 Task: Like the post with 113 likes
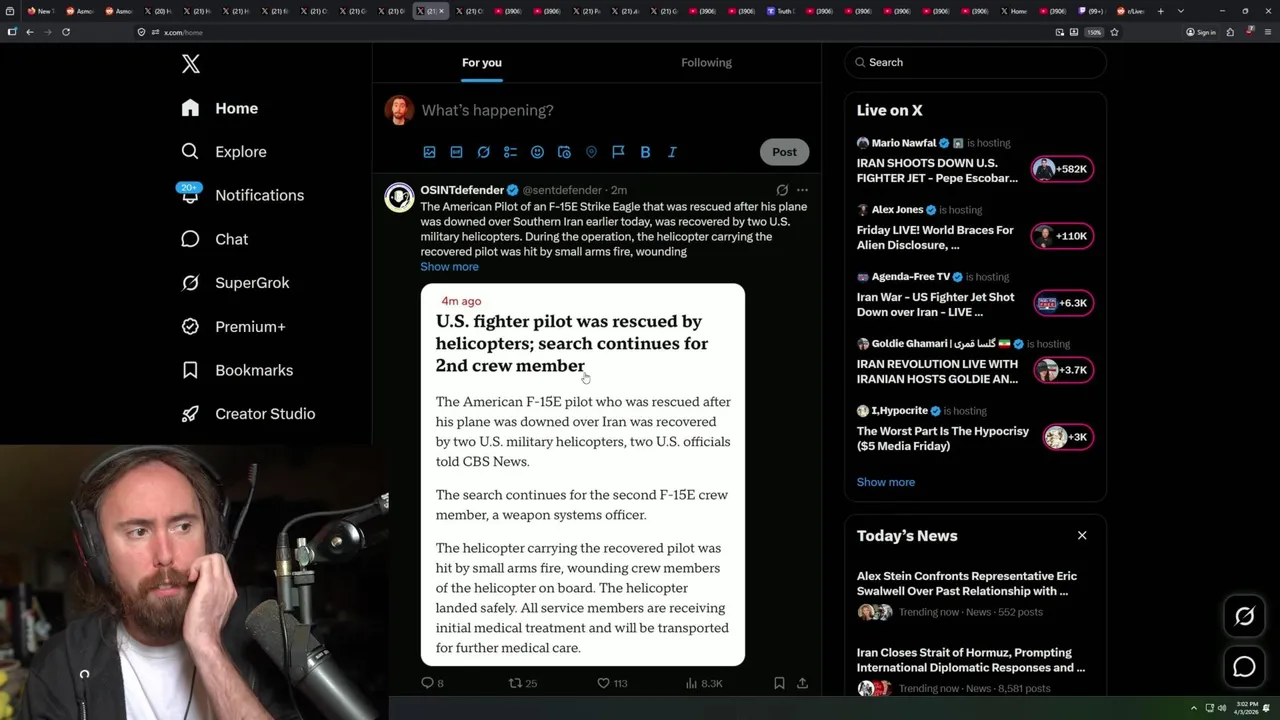click(612, 683)
